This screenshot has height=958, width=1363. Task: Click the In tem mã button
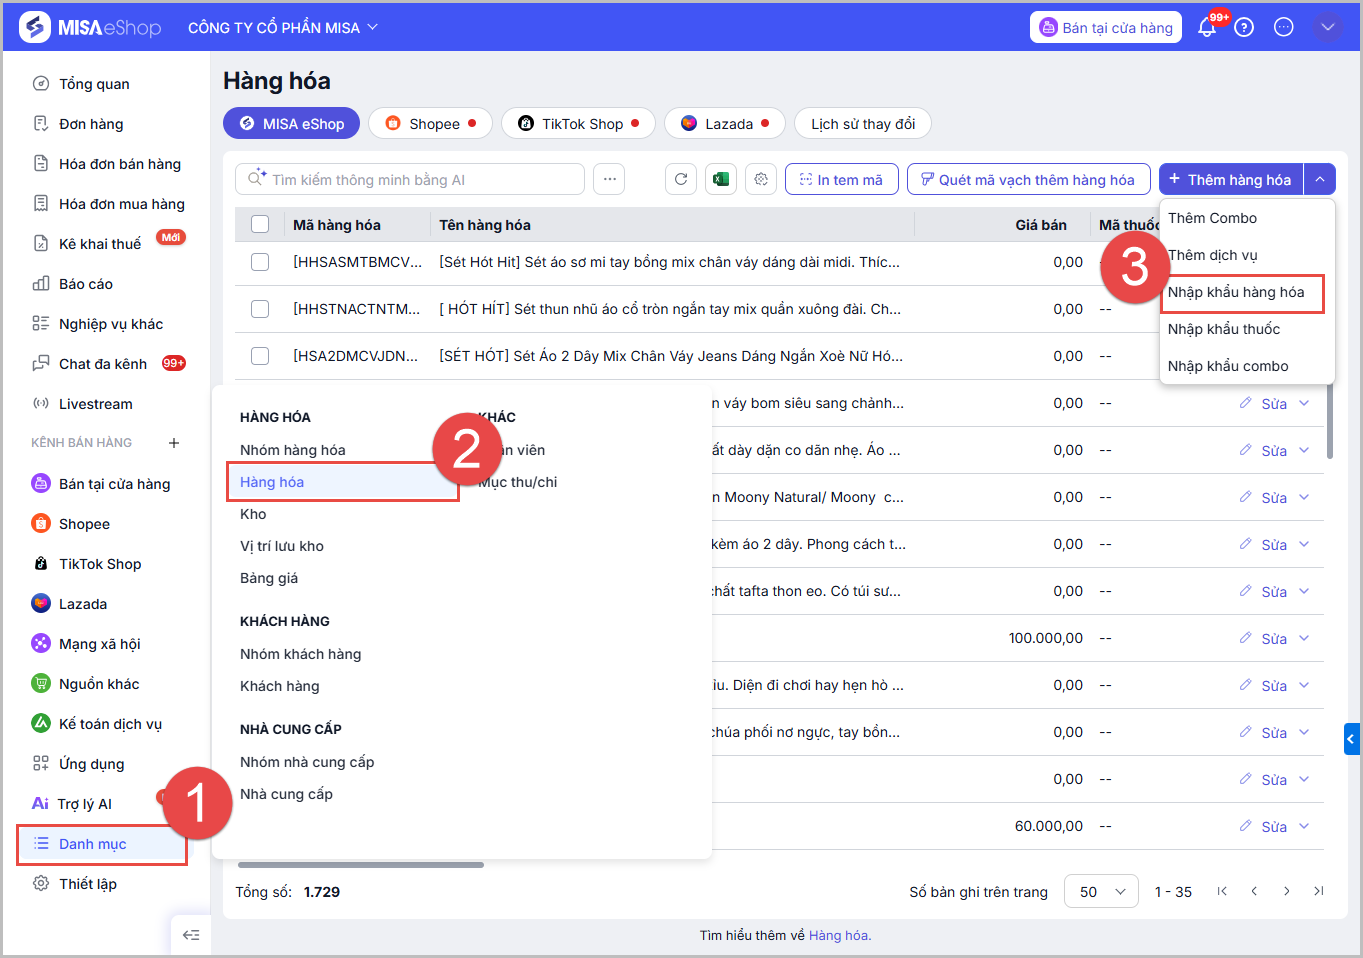point(842,179)
